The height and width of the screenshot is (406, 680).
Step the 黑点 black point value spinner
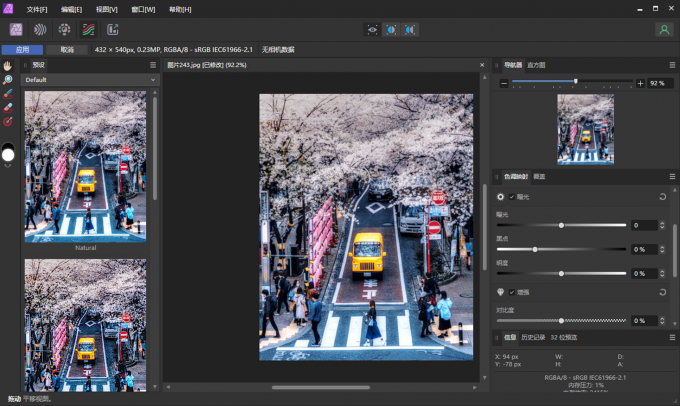pos(662,249)
